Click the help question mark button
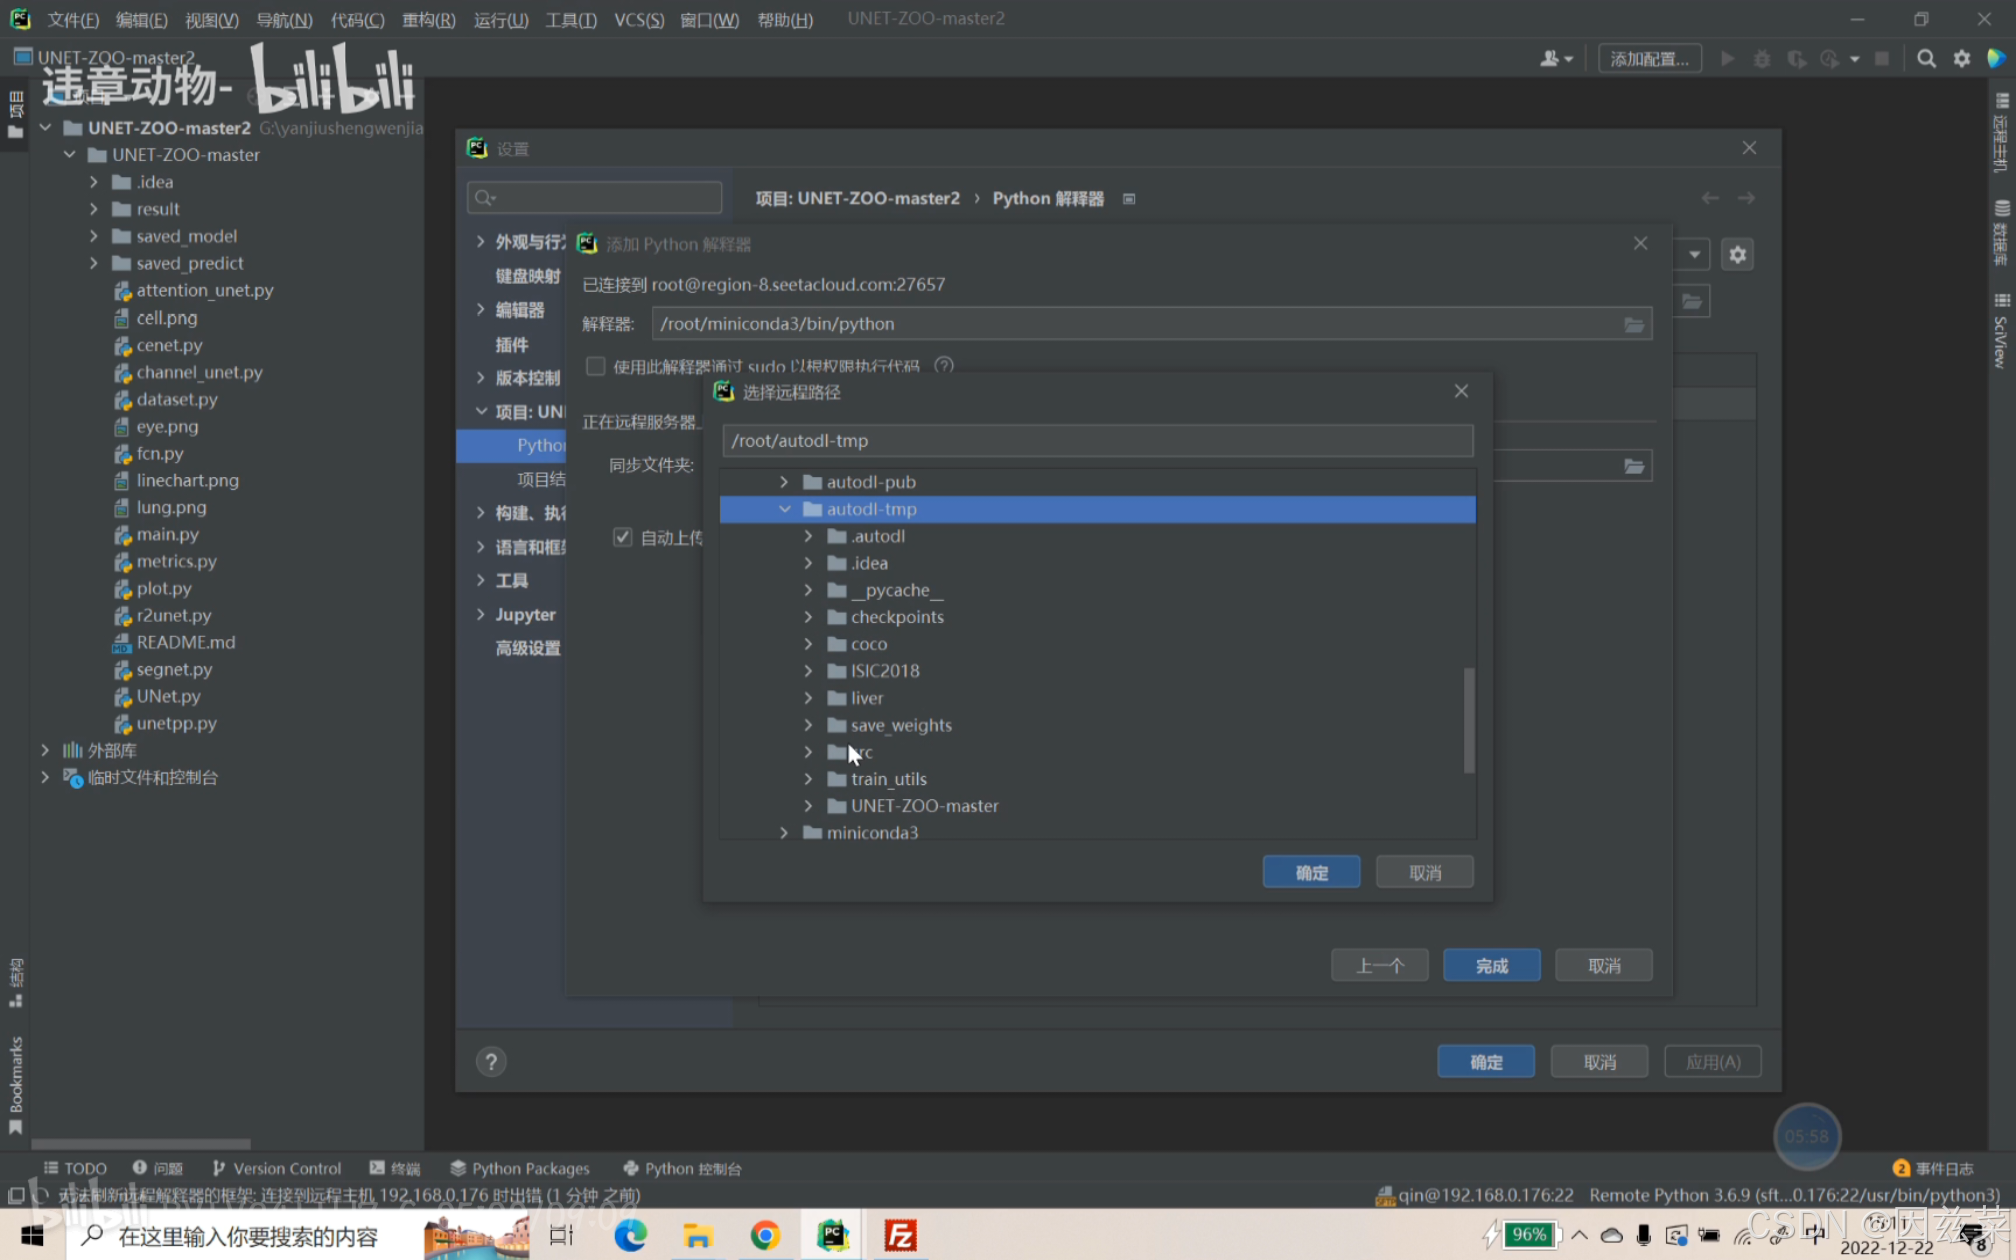The height and width of the screenshot is (1260, 2016). pyautogui.click(x=491, y=1061)
